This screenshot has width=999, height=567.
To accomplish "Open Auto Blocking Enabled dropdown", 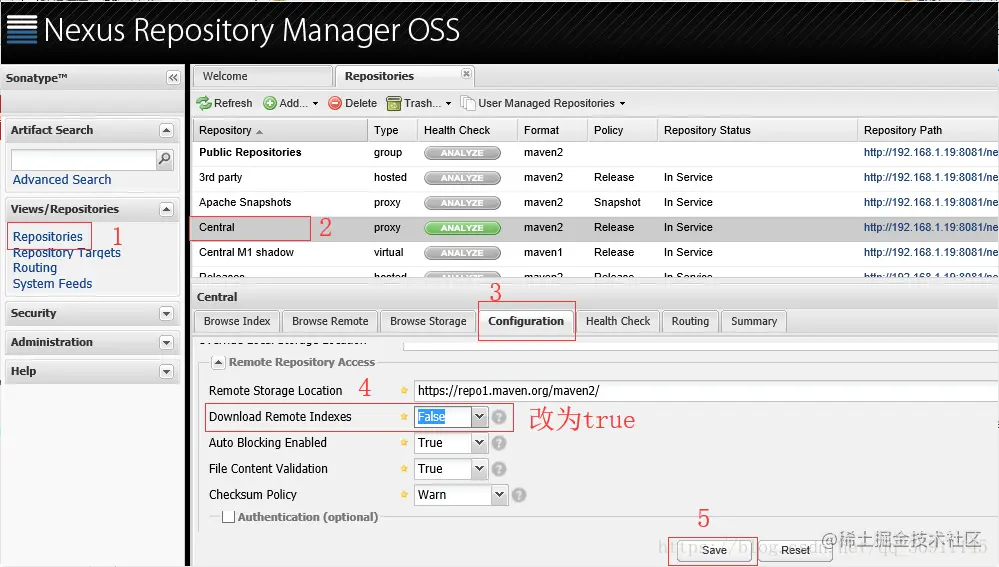I will [480, 443].
